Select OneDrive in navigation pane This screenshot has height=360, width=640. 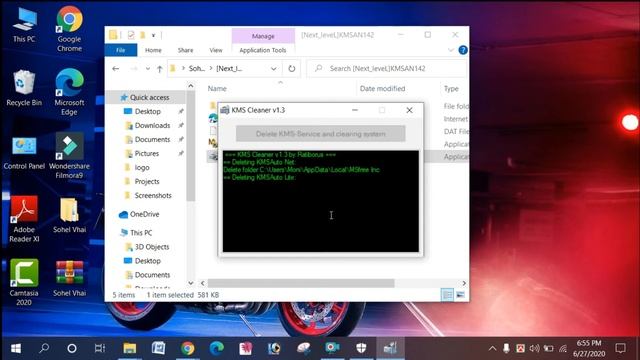tap(140, 214)
